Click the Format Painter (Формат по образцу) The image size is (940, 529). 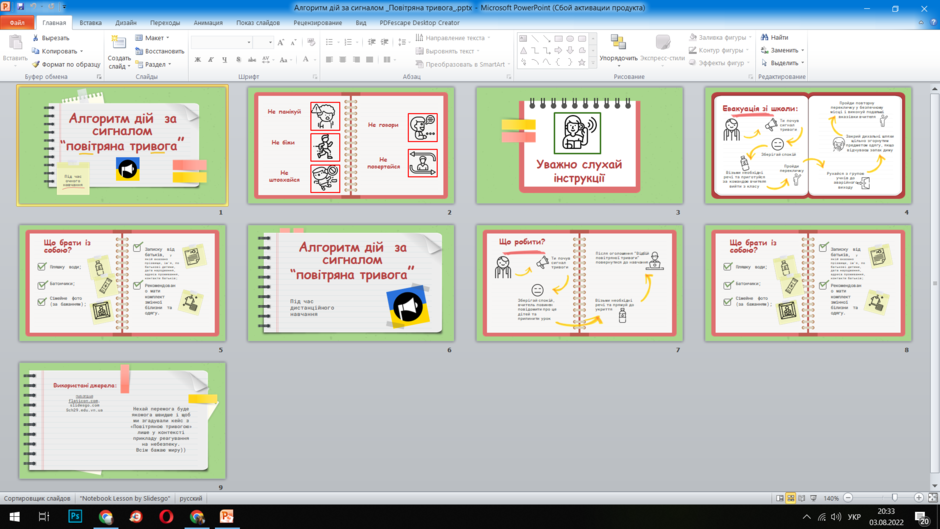(66, 64)
